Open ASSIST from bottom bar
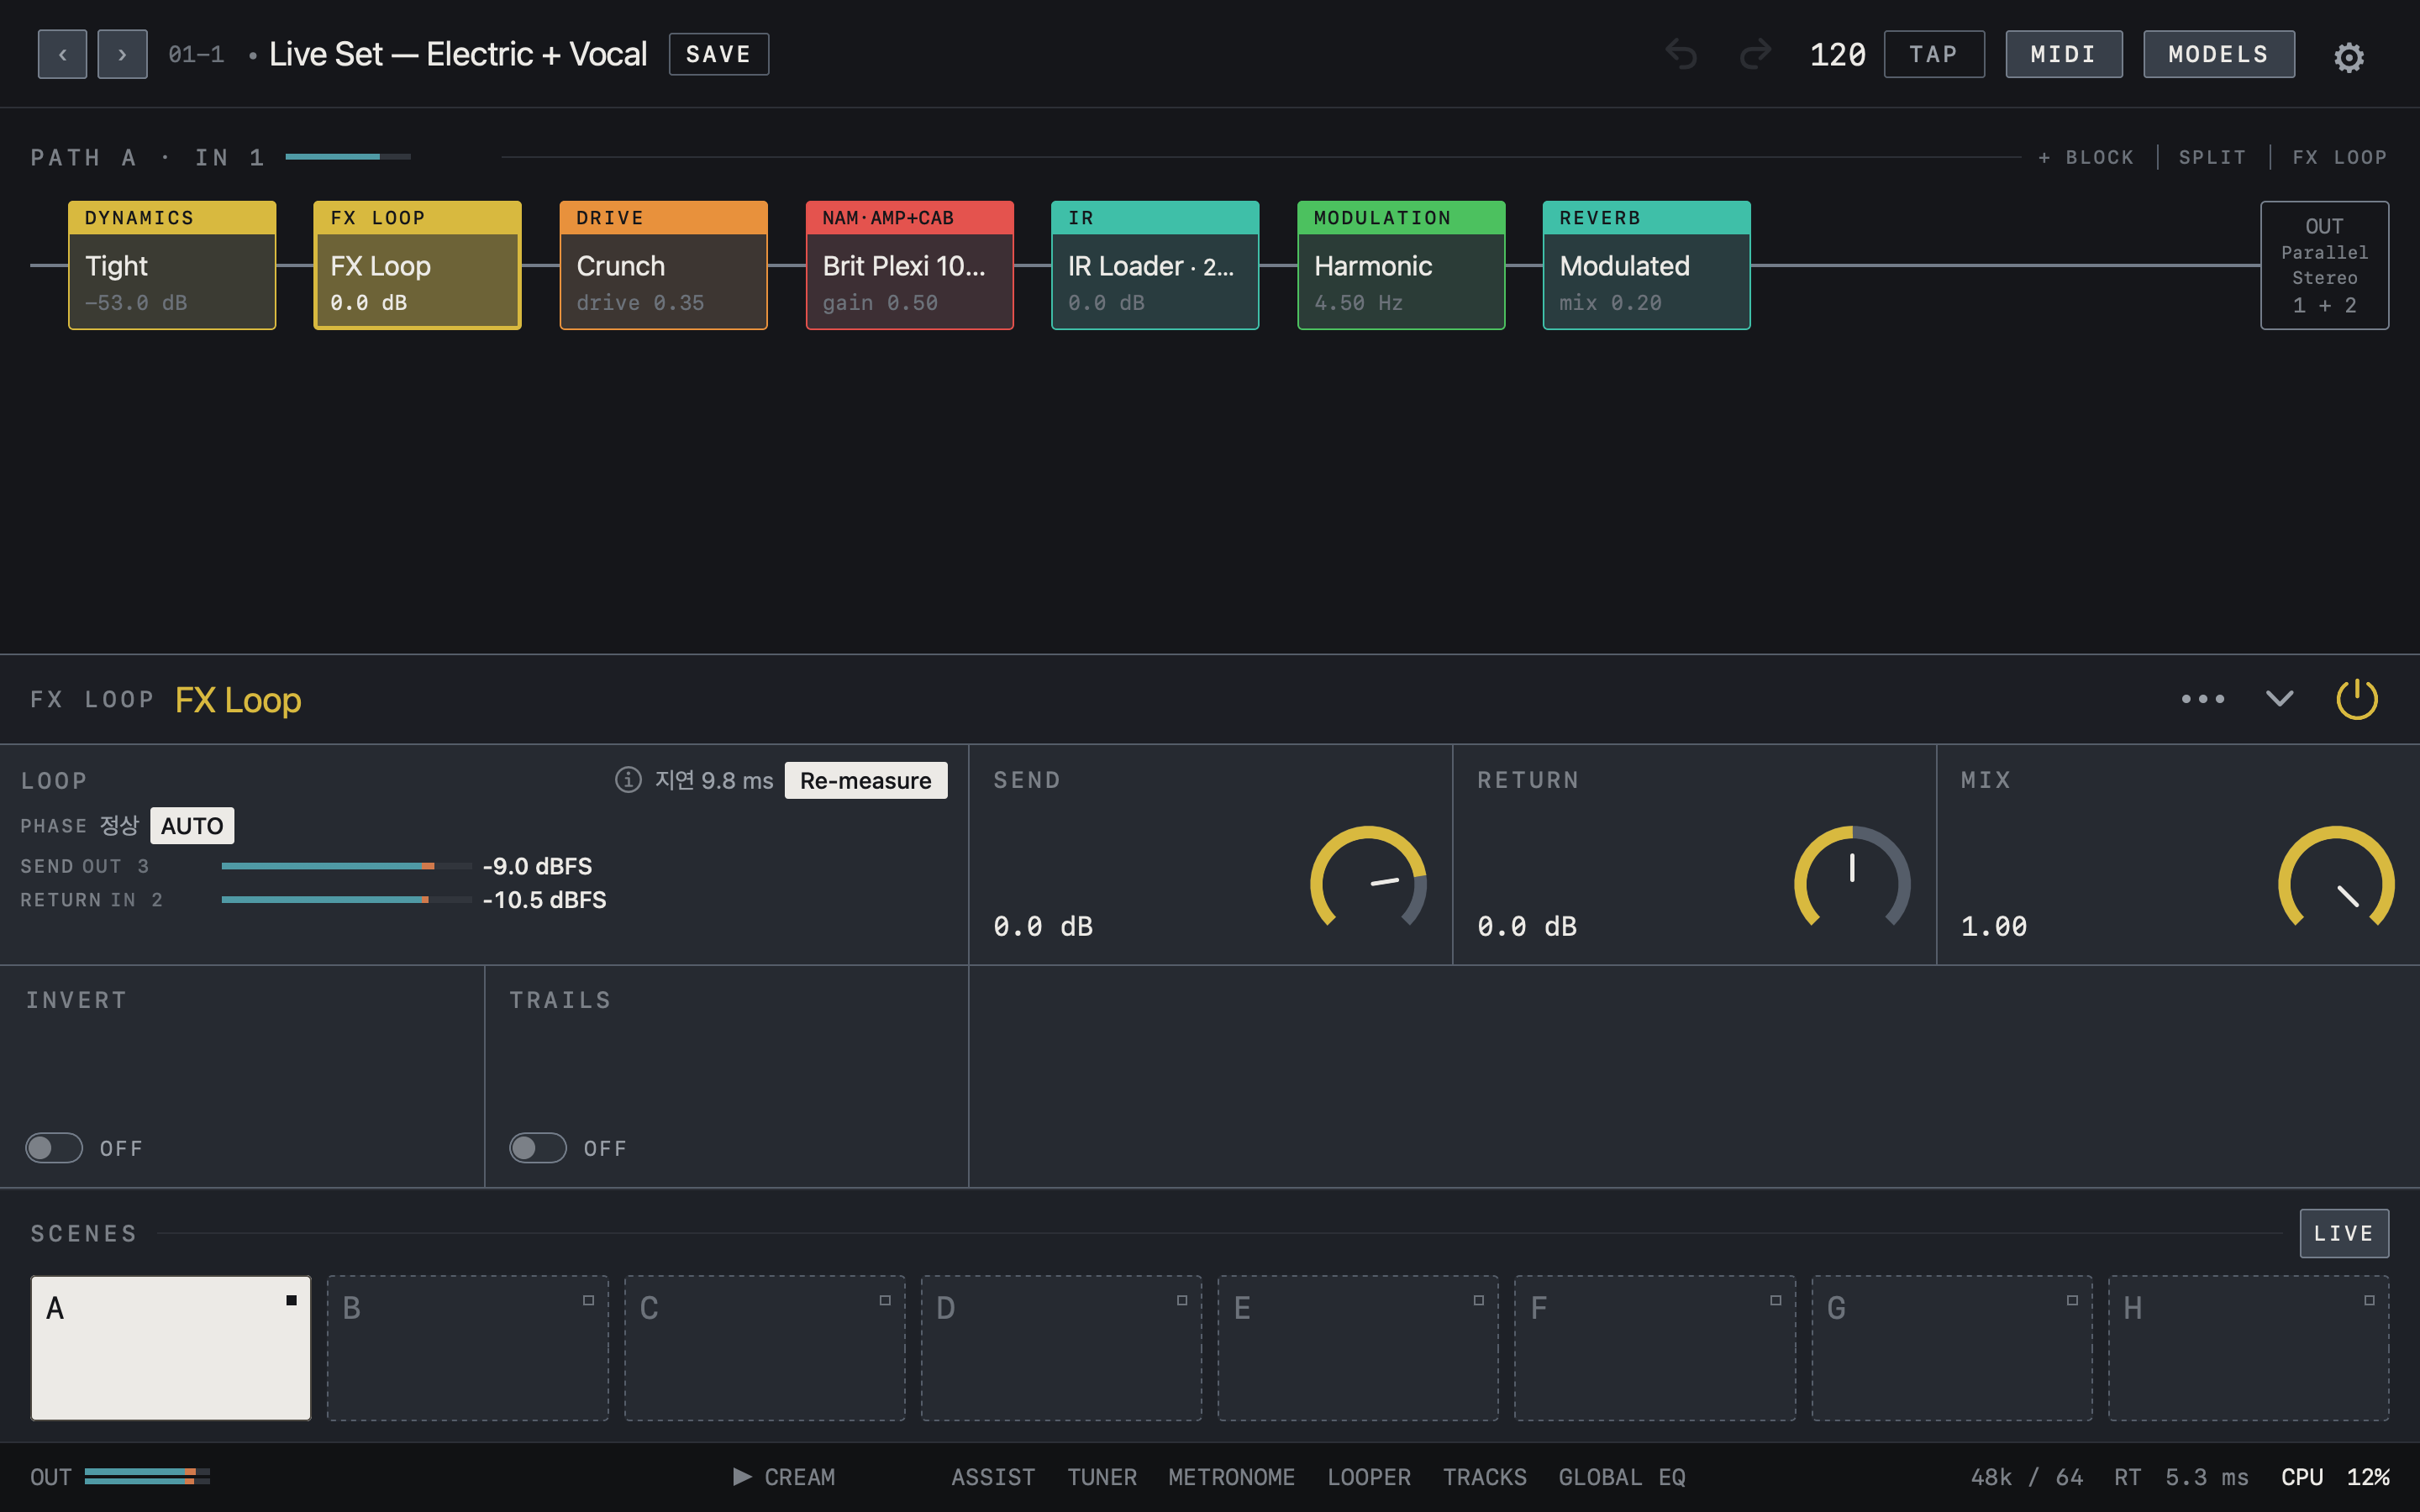 (x=992, y=1477)
